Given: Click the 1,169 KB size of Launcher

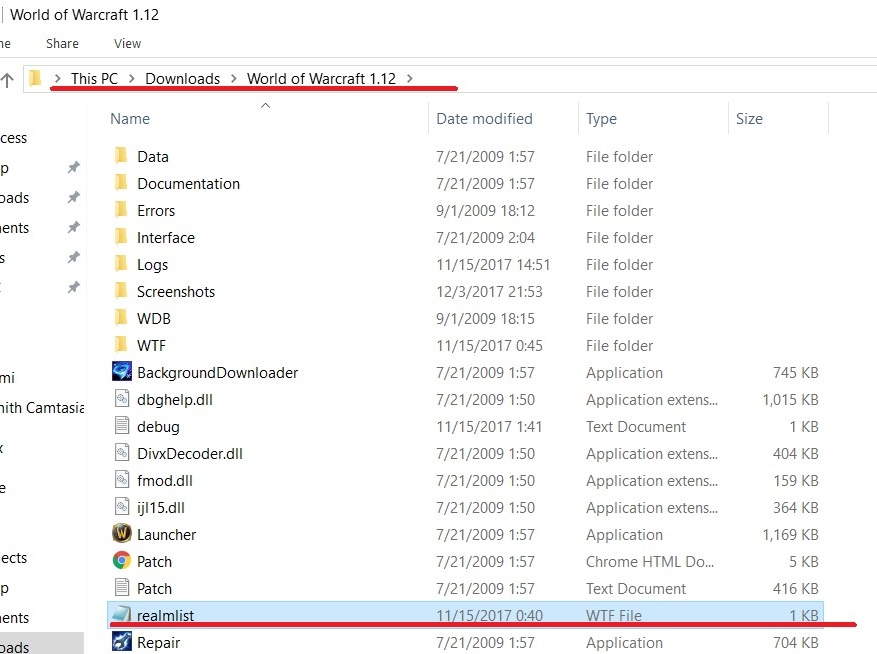Looking at the screenshot, I should 790,535.
